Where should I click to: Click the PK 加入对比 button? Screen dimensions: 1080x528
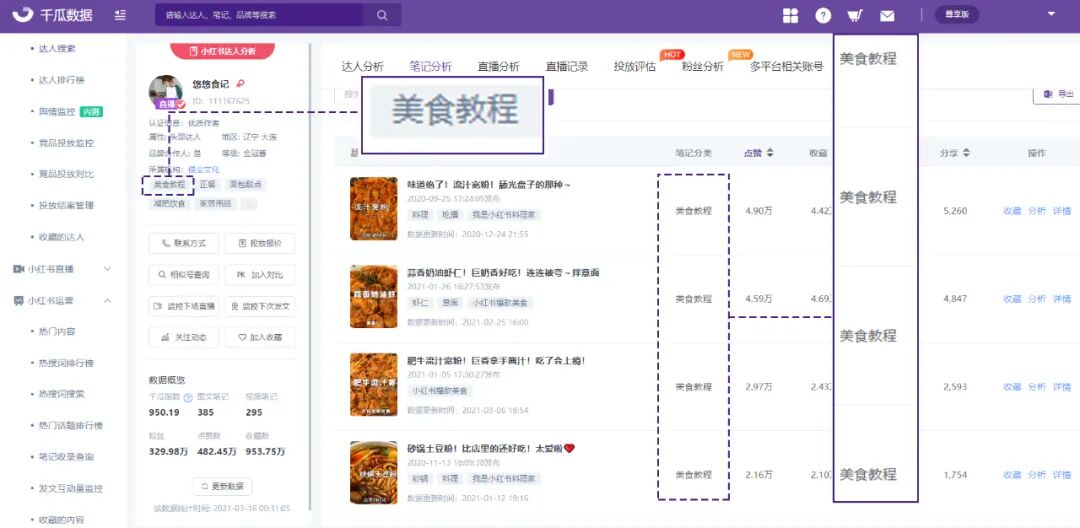click(x=260, y=275)
